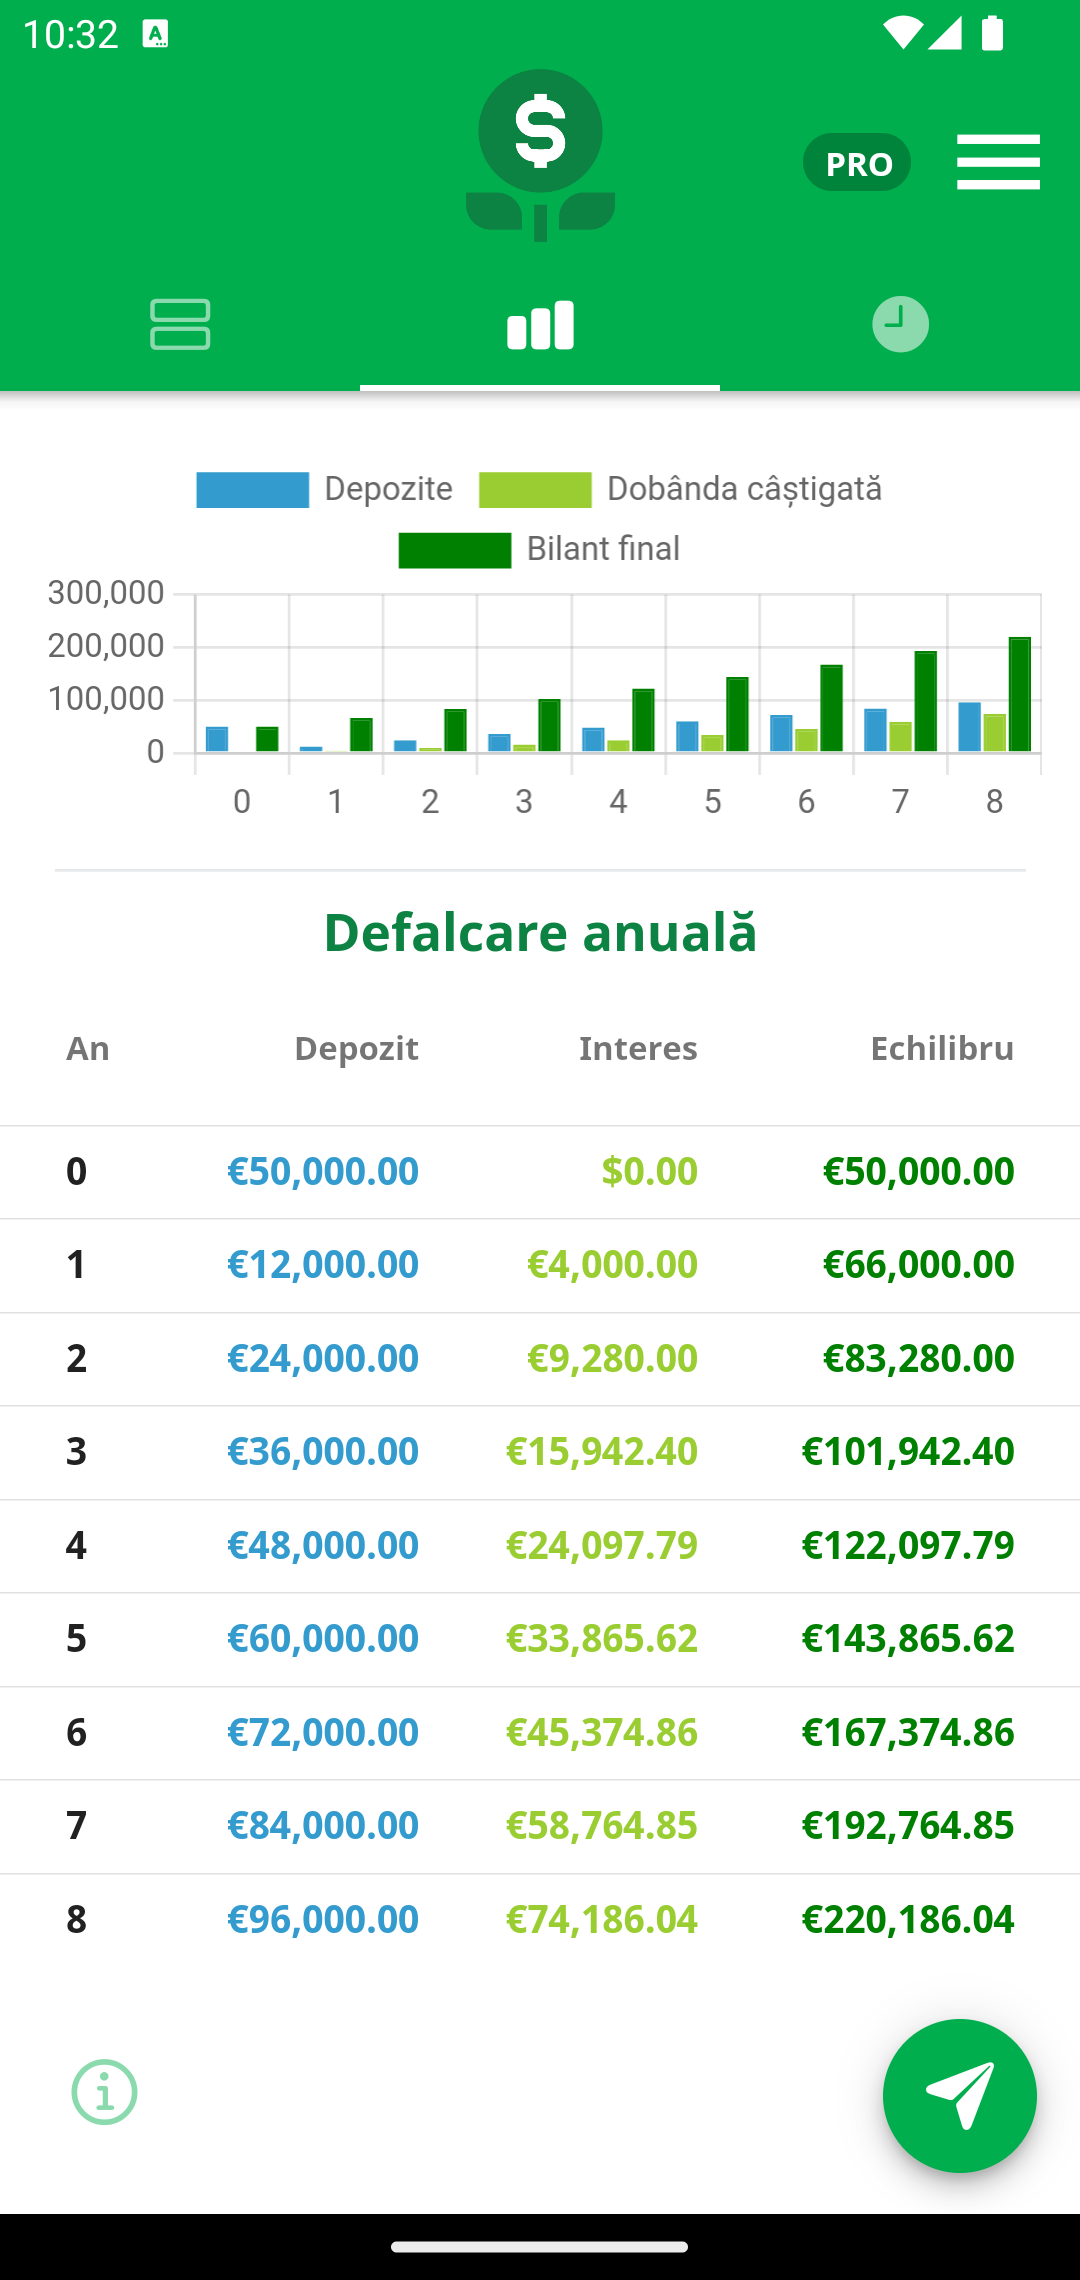The width and height of the screenshot is (1080, 2280).
Task: Toggle Depozite series in chart legend
Action: (325, 489)
